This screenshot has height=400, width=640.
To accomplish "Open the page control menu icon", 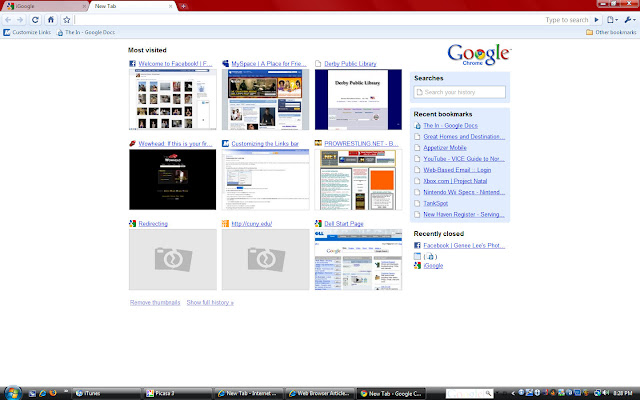I will (x=612, y=20).
